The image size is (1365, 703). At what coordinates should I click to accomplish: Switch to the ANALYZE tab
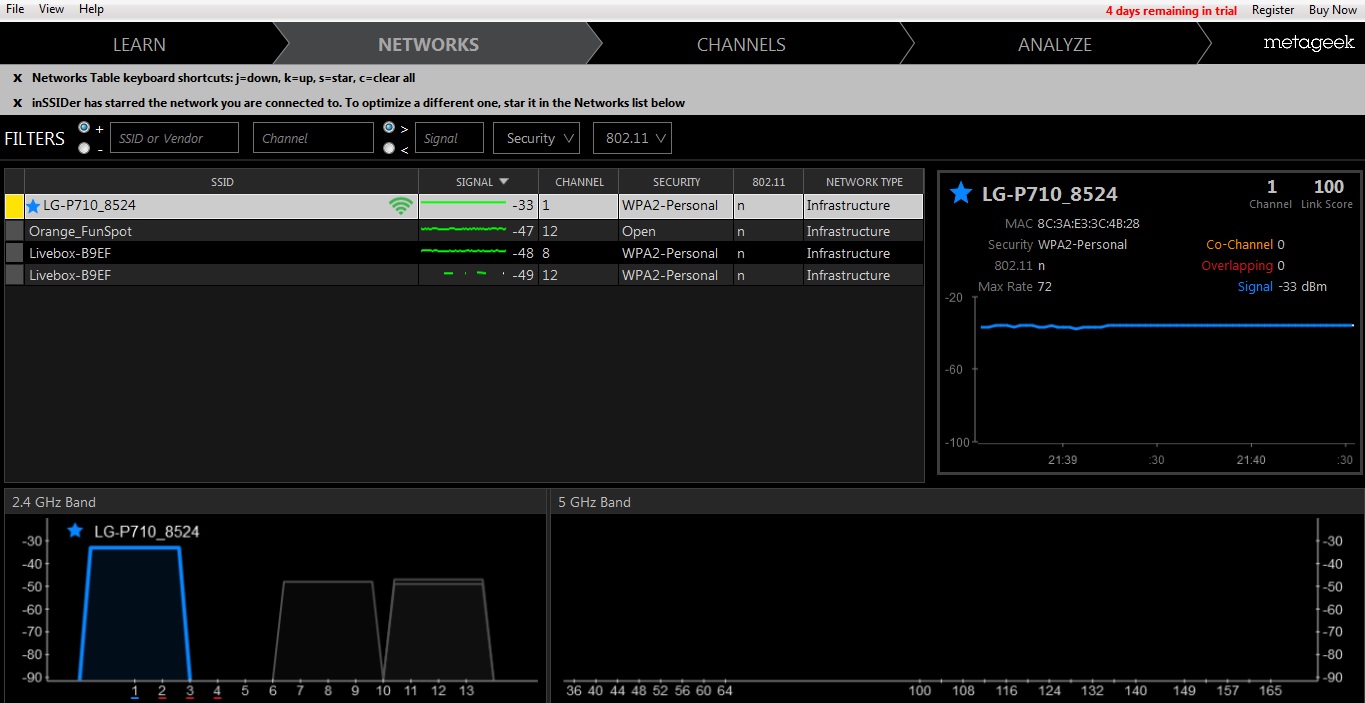coord(1055,44)
